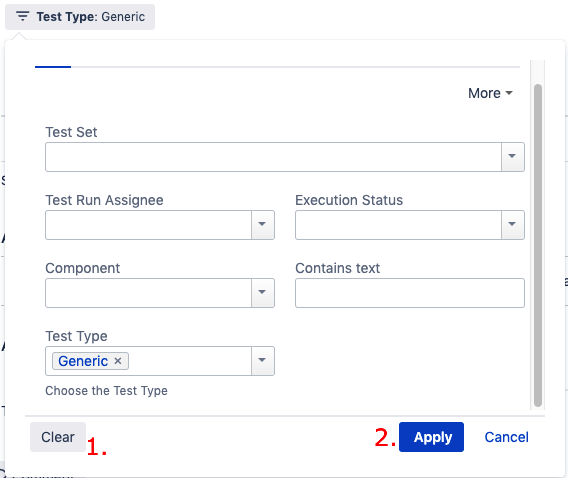The width and height of the screenshot is (568, 478).
Task: Focus the Contains text field
Action: (x=410, y=293)
